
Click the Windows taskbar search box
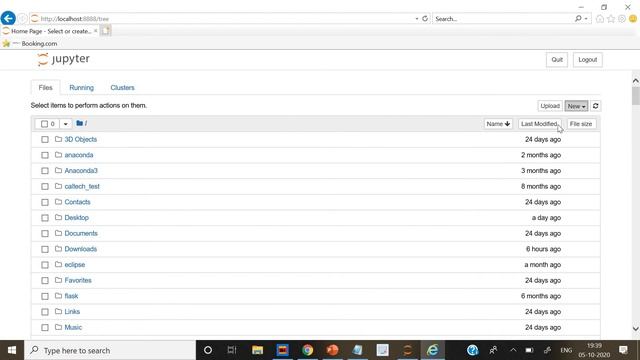click(110, 350)
